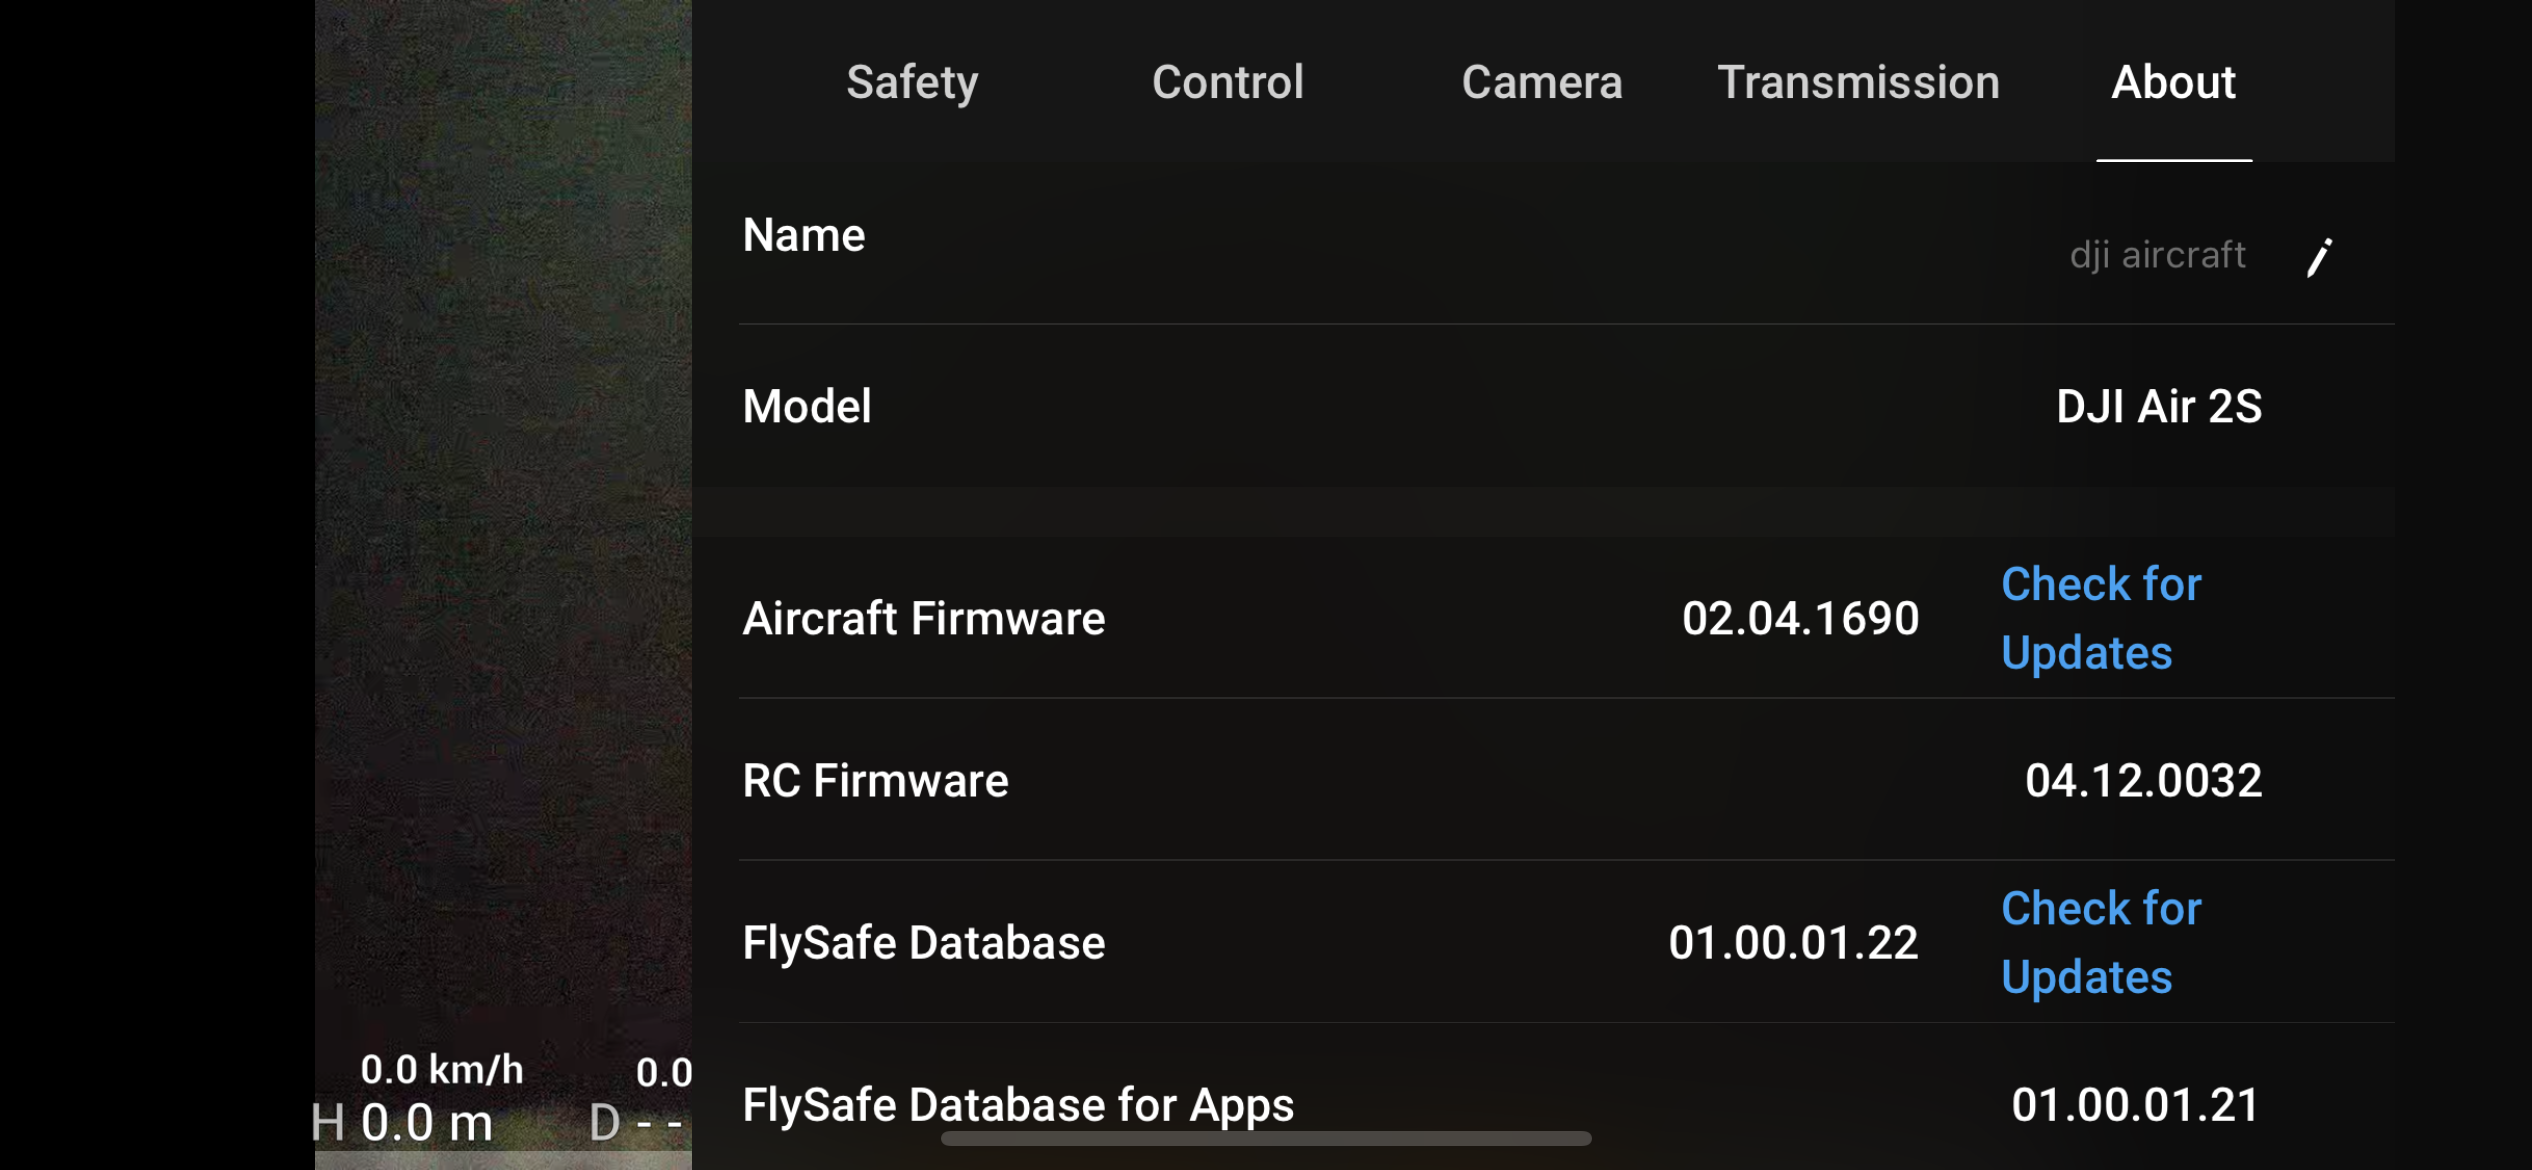Tap the camera live view to close settings
The height and width of the screenshot is (1170, 2532).
(502, 500)
